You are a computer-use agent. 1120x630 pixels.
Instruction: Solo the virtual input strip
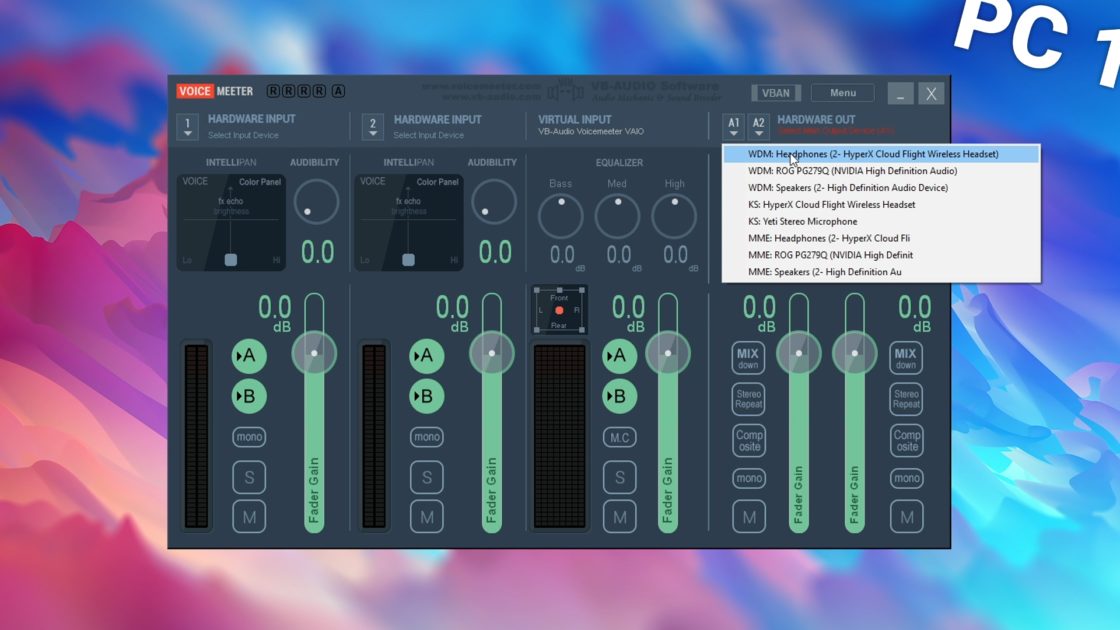(x=619, y=477)
